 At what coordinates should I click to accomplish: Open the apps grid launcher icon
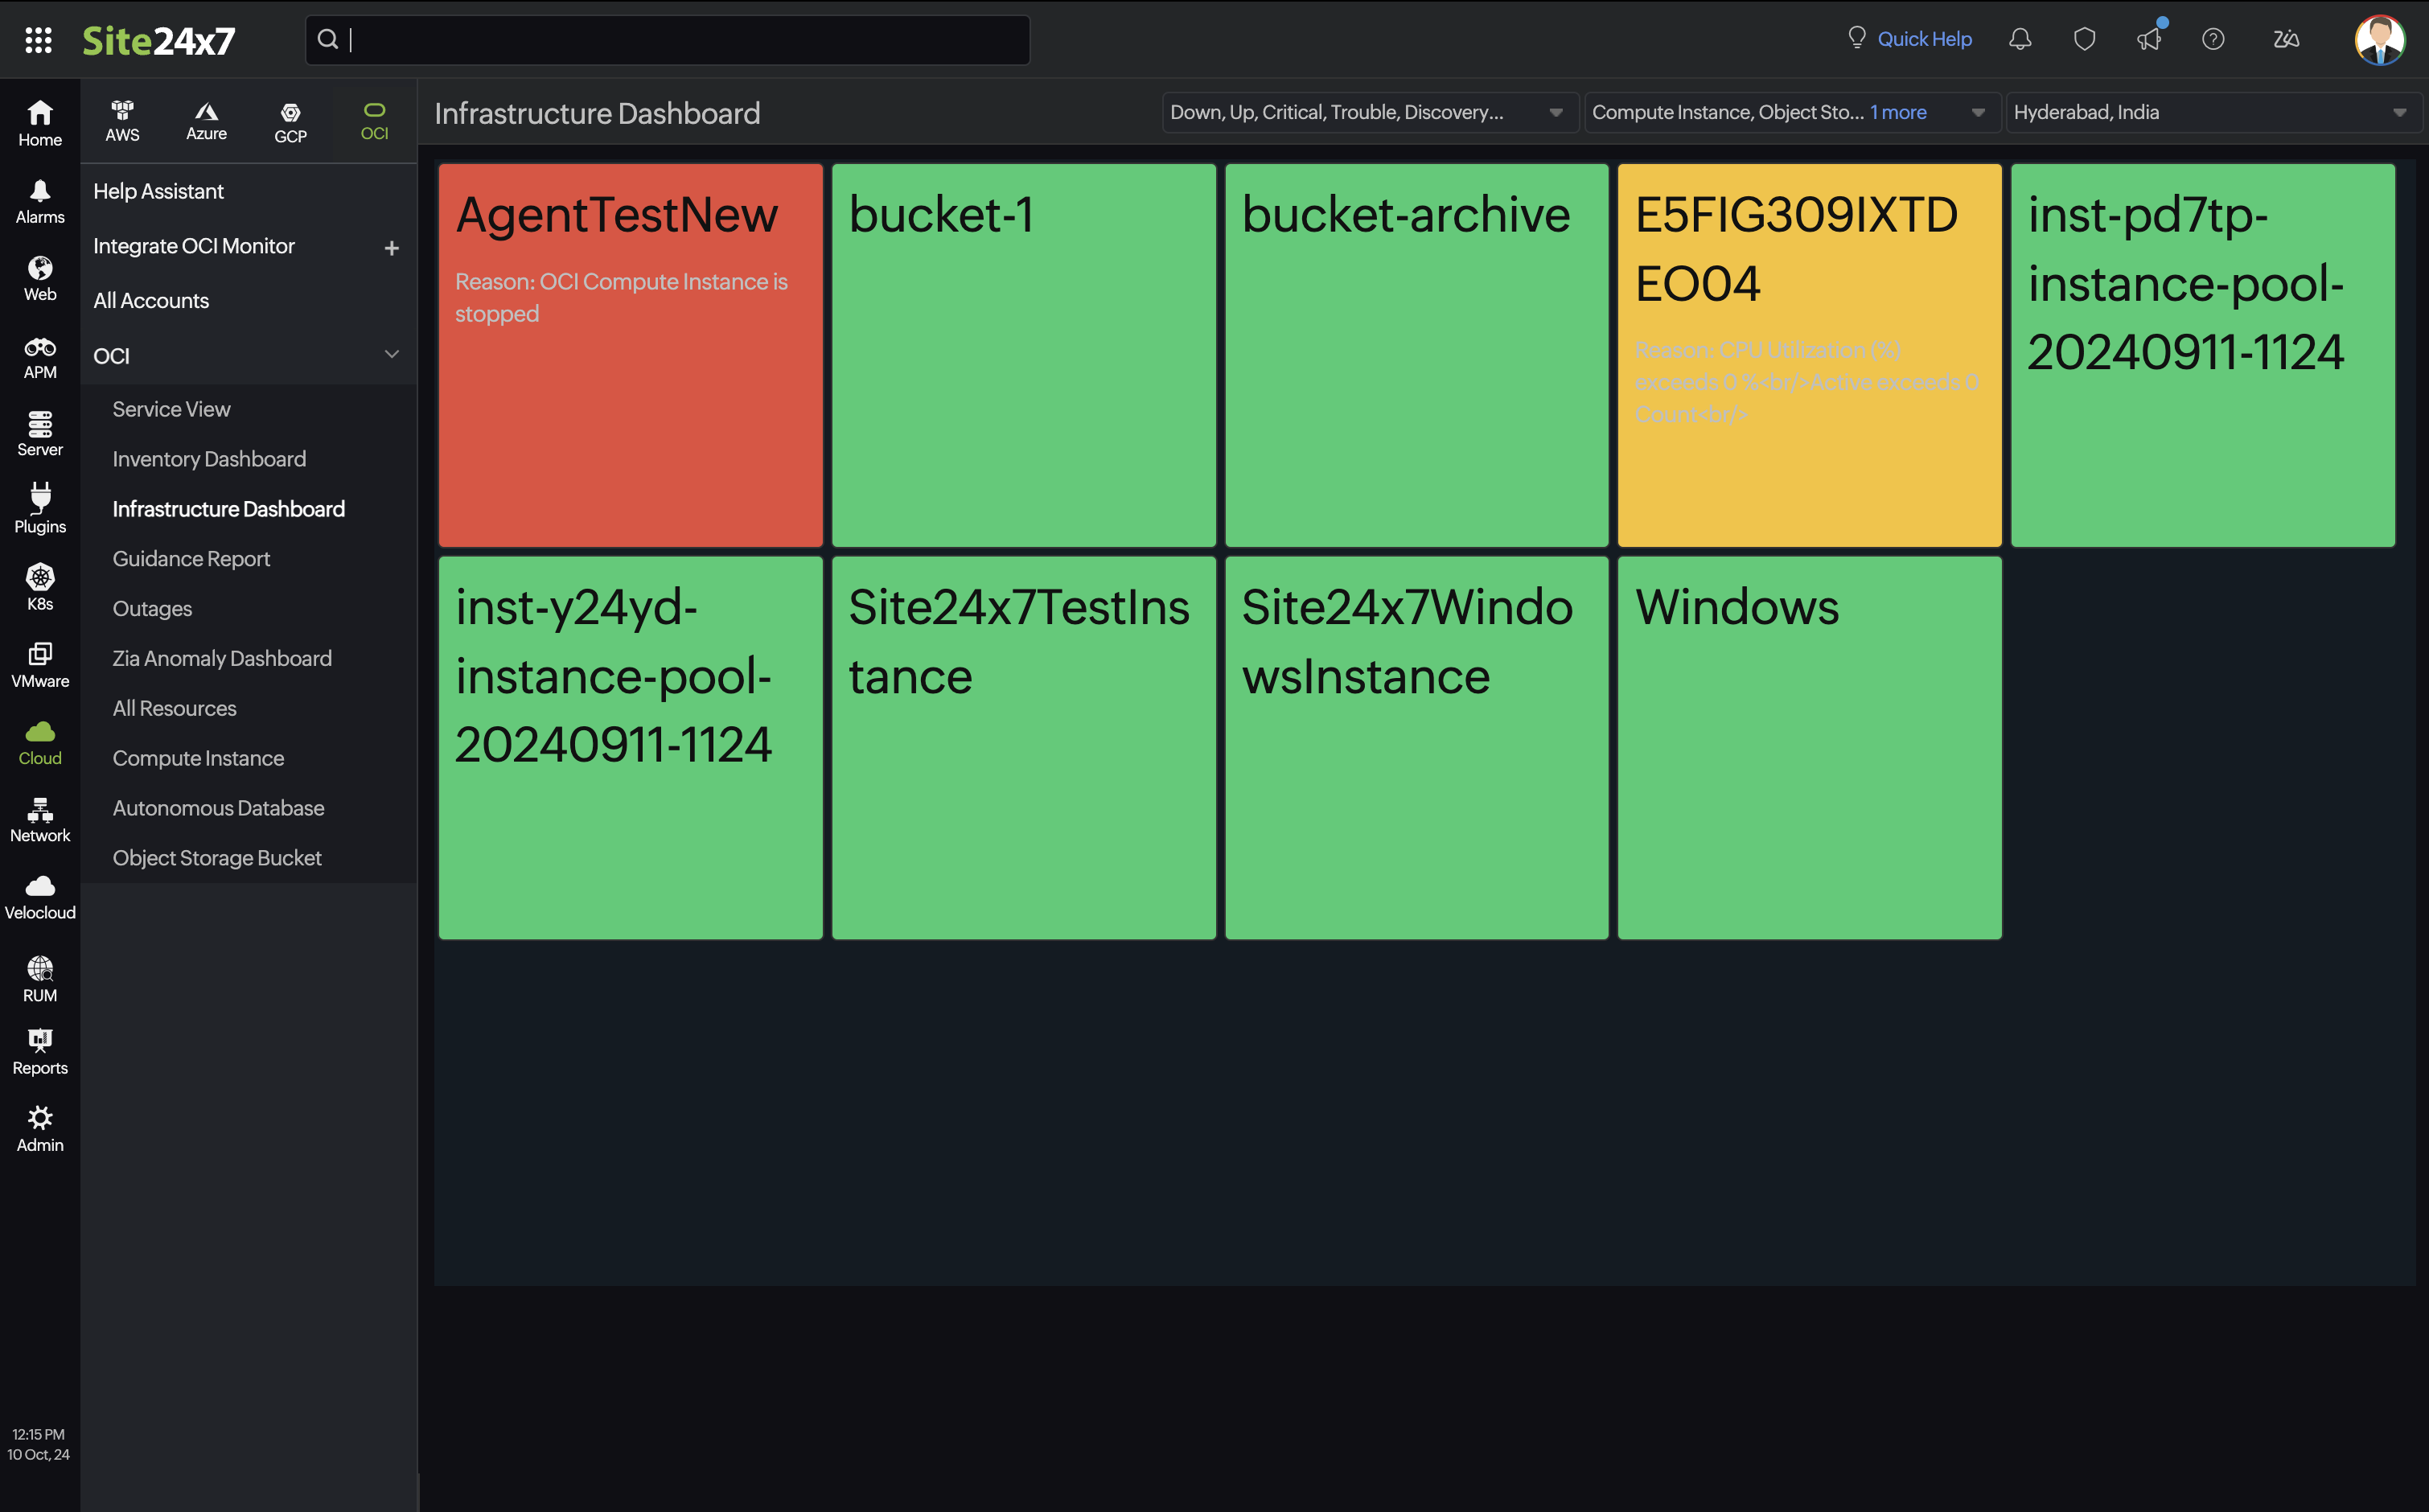click(38, 40)
